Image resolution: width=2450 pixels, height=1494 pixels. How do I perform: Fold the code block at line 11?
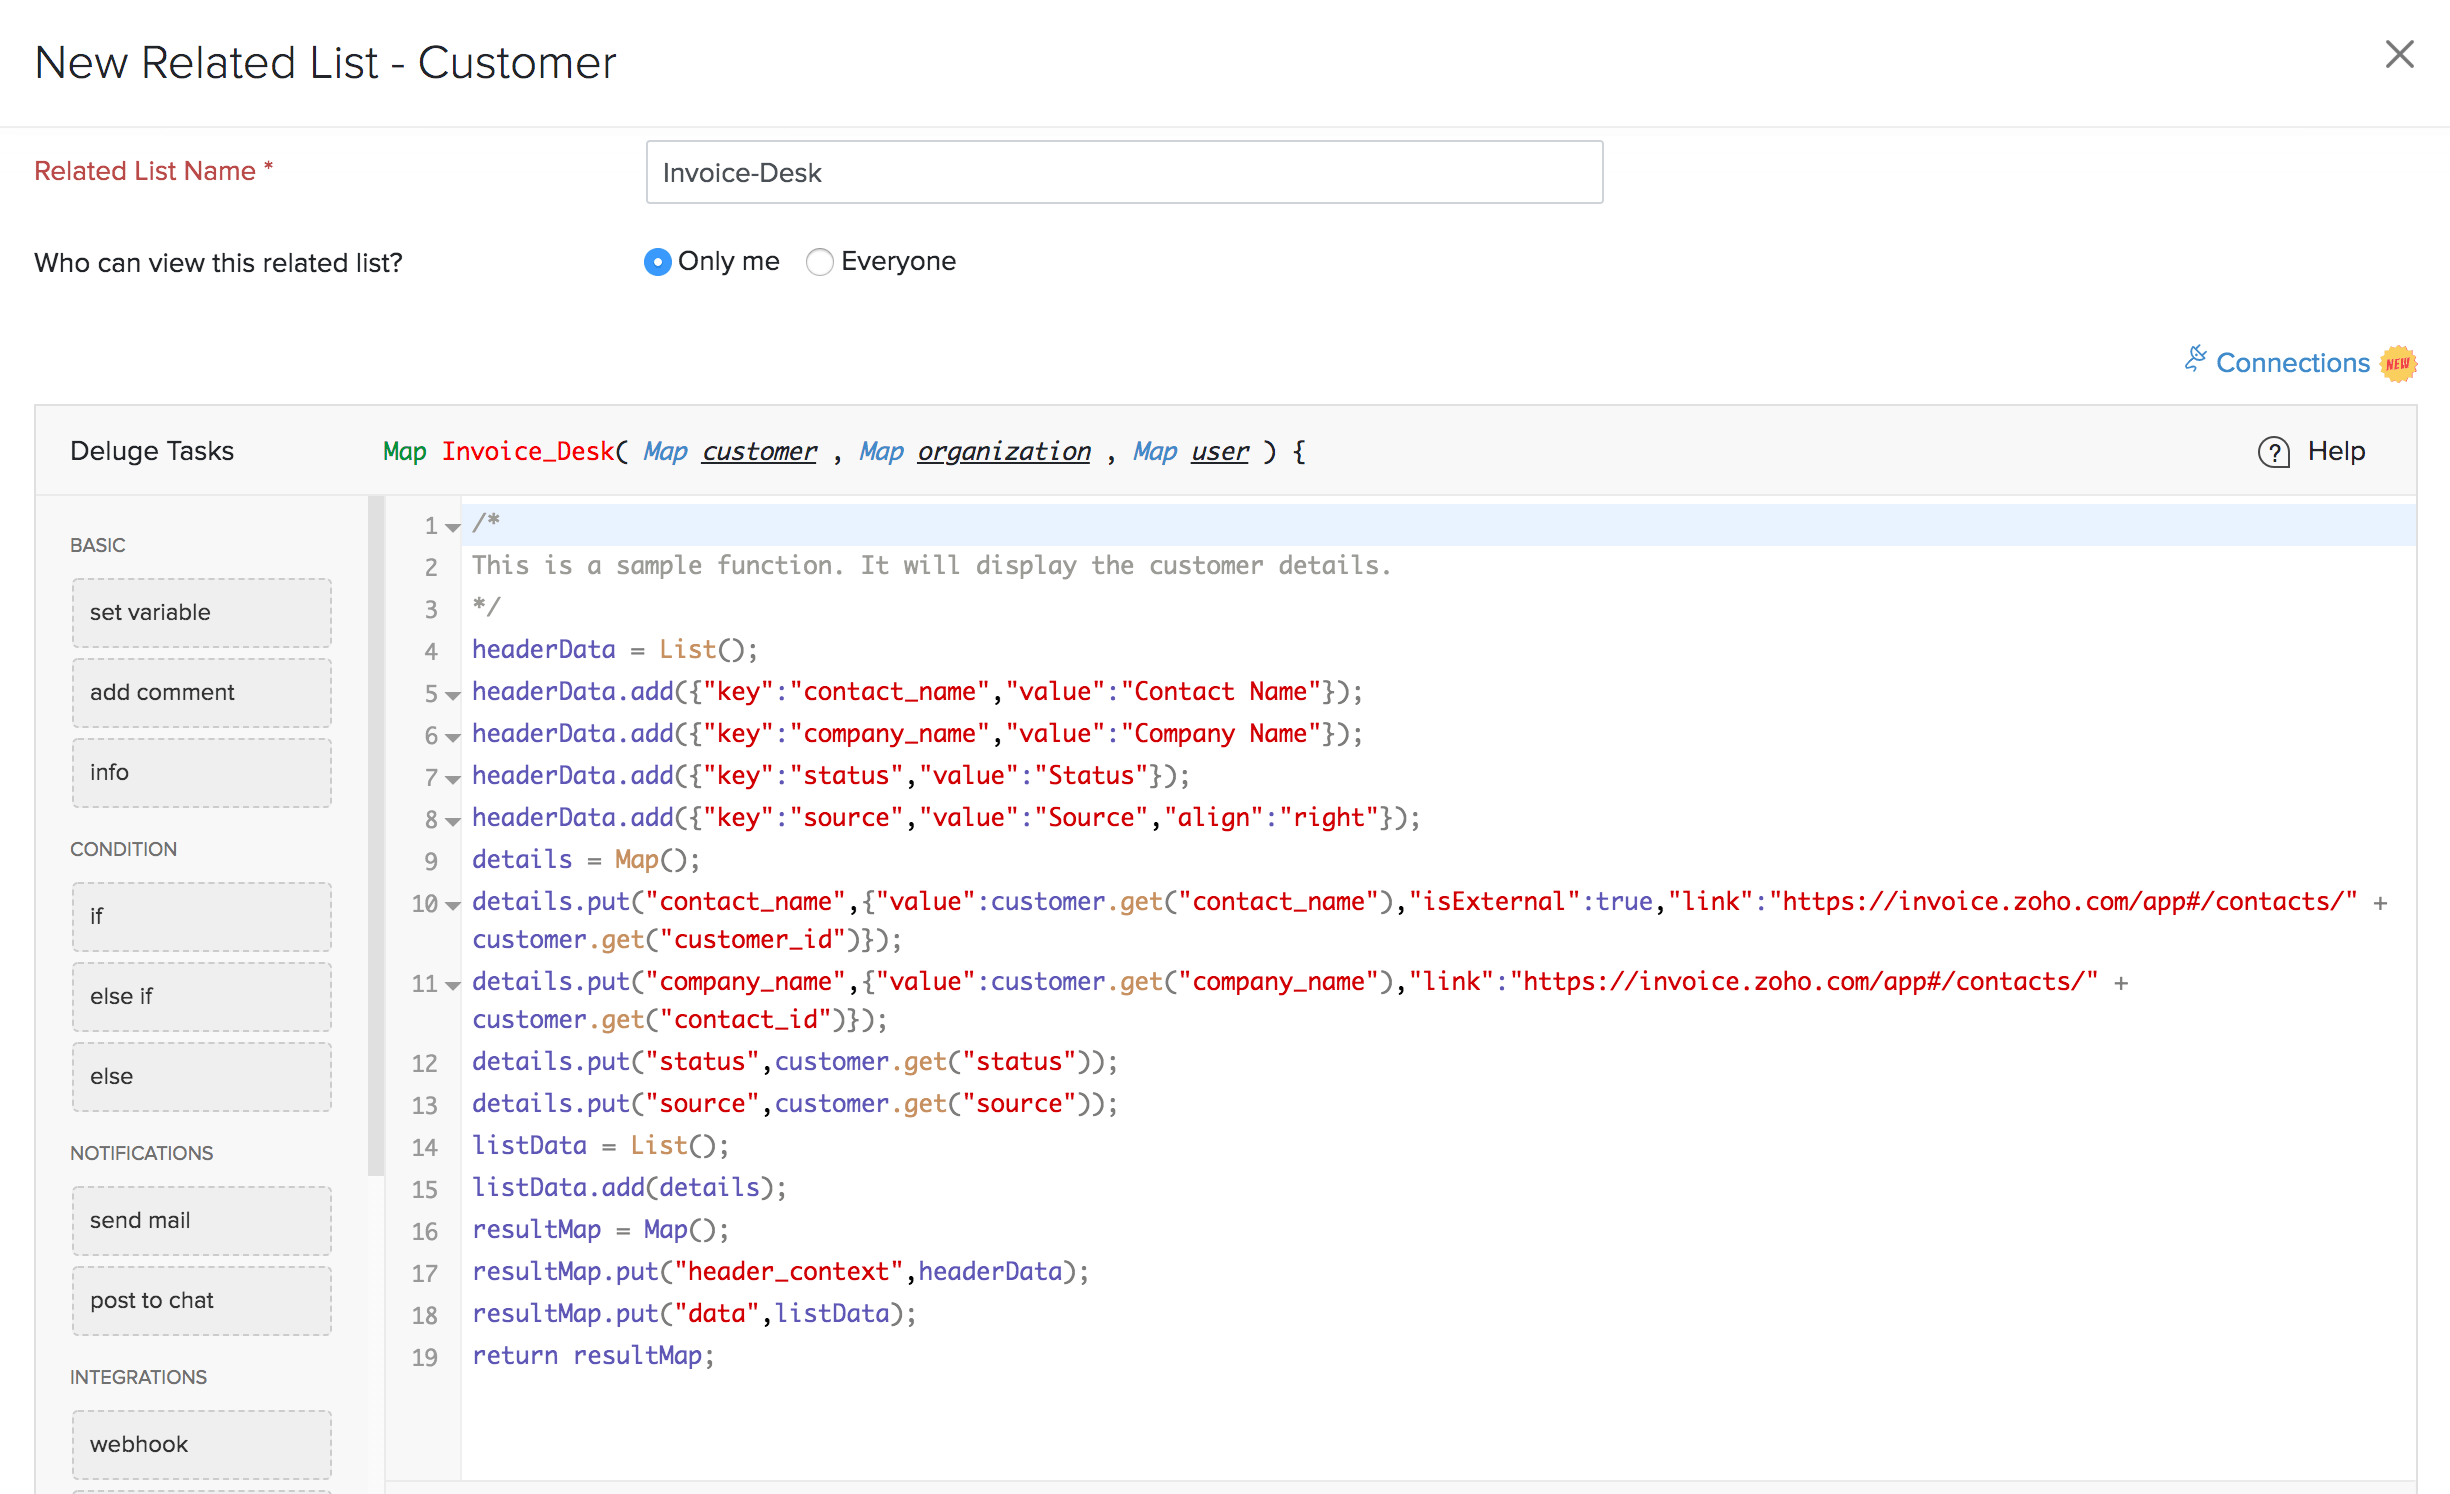[x=453, y=985]
